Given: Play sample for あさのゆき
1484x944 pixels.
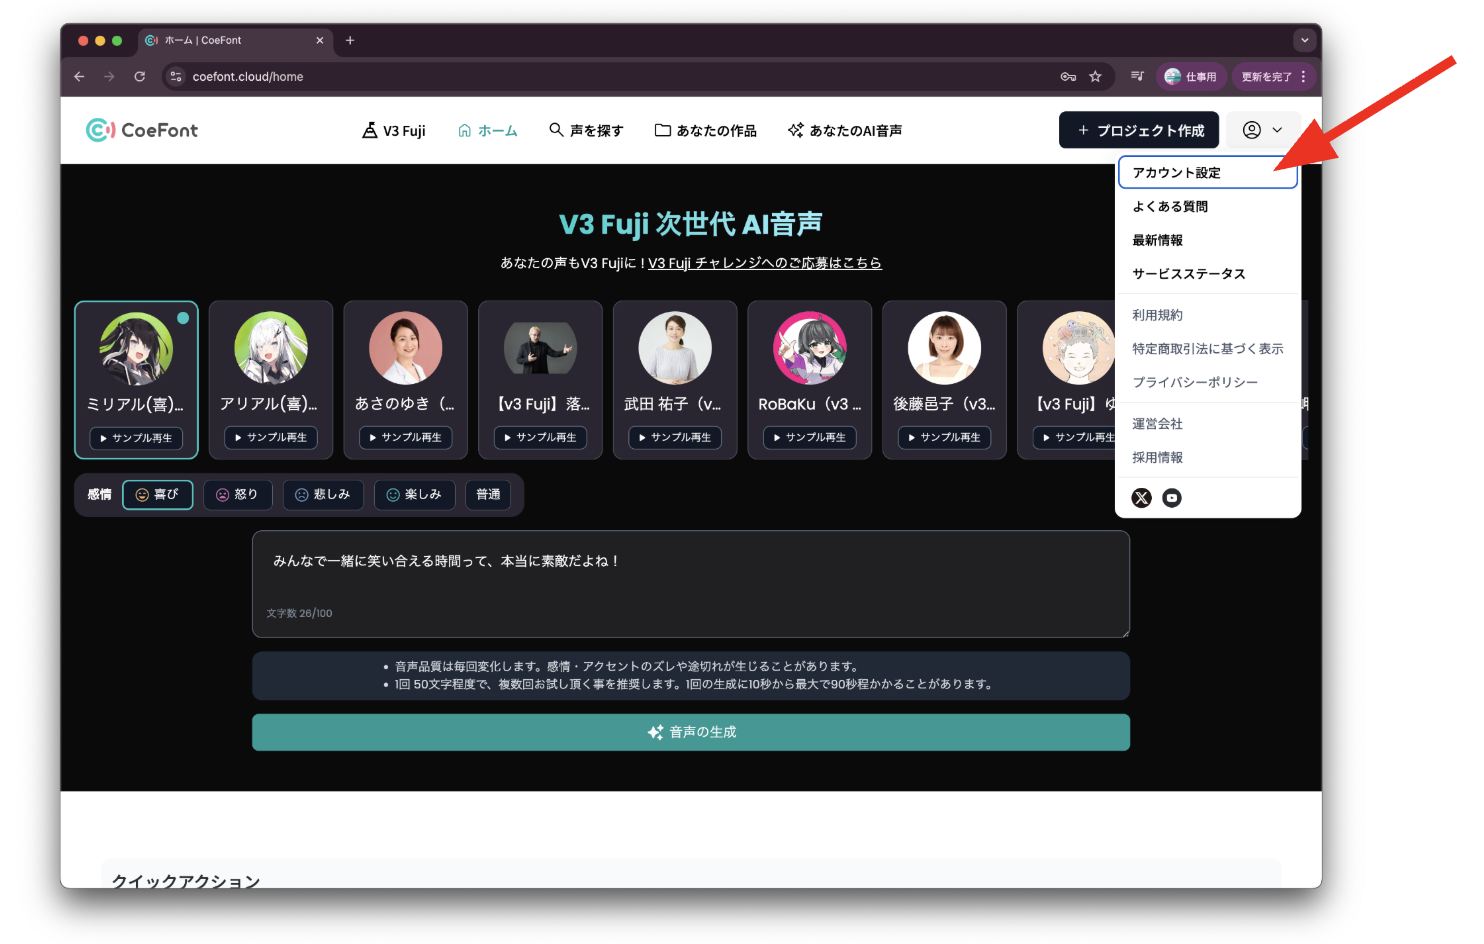Looking at the screenshot, I should click(x=405, y=437).
